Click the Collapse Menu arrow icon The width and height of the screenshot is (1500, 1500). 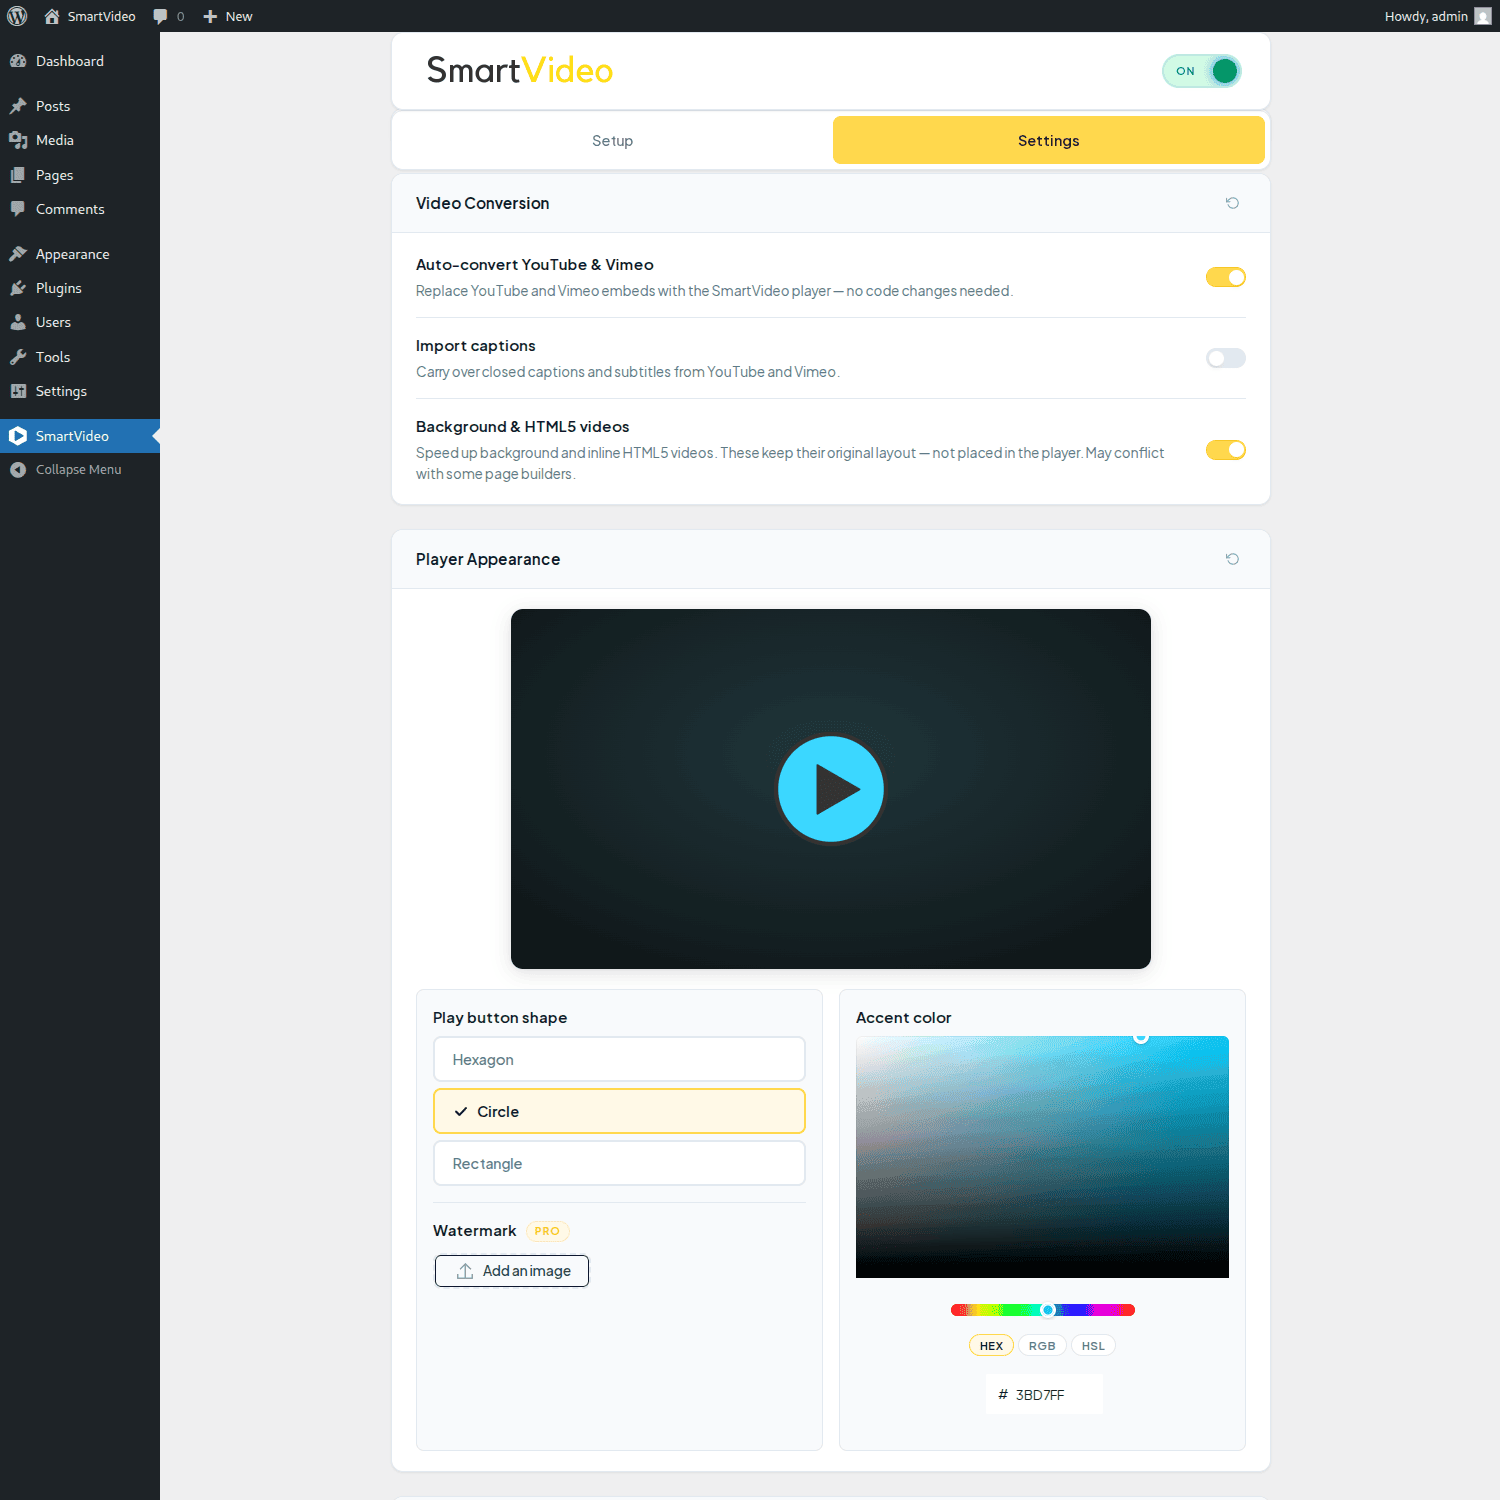(x=18, y=470)
